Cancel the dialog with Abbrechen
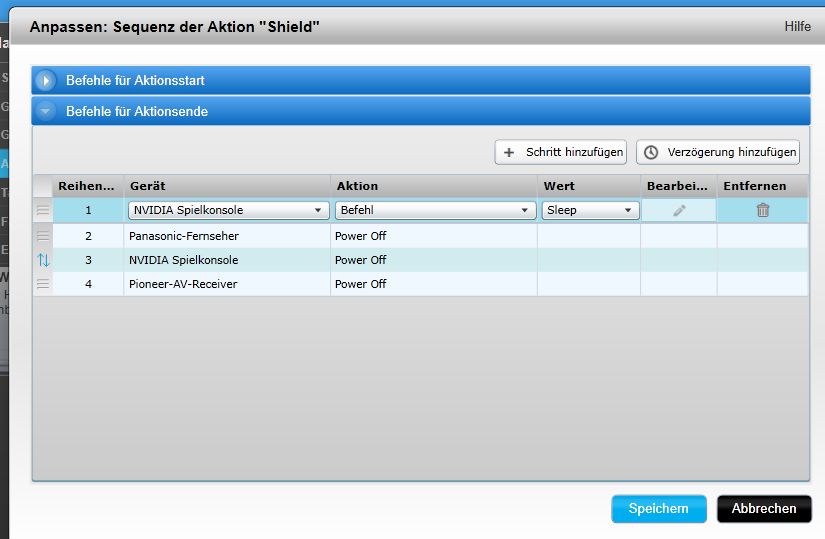 point(764,508)
